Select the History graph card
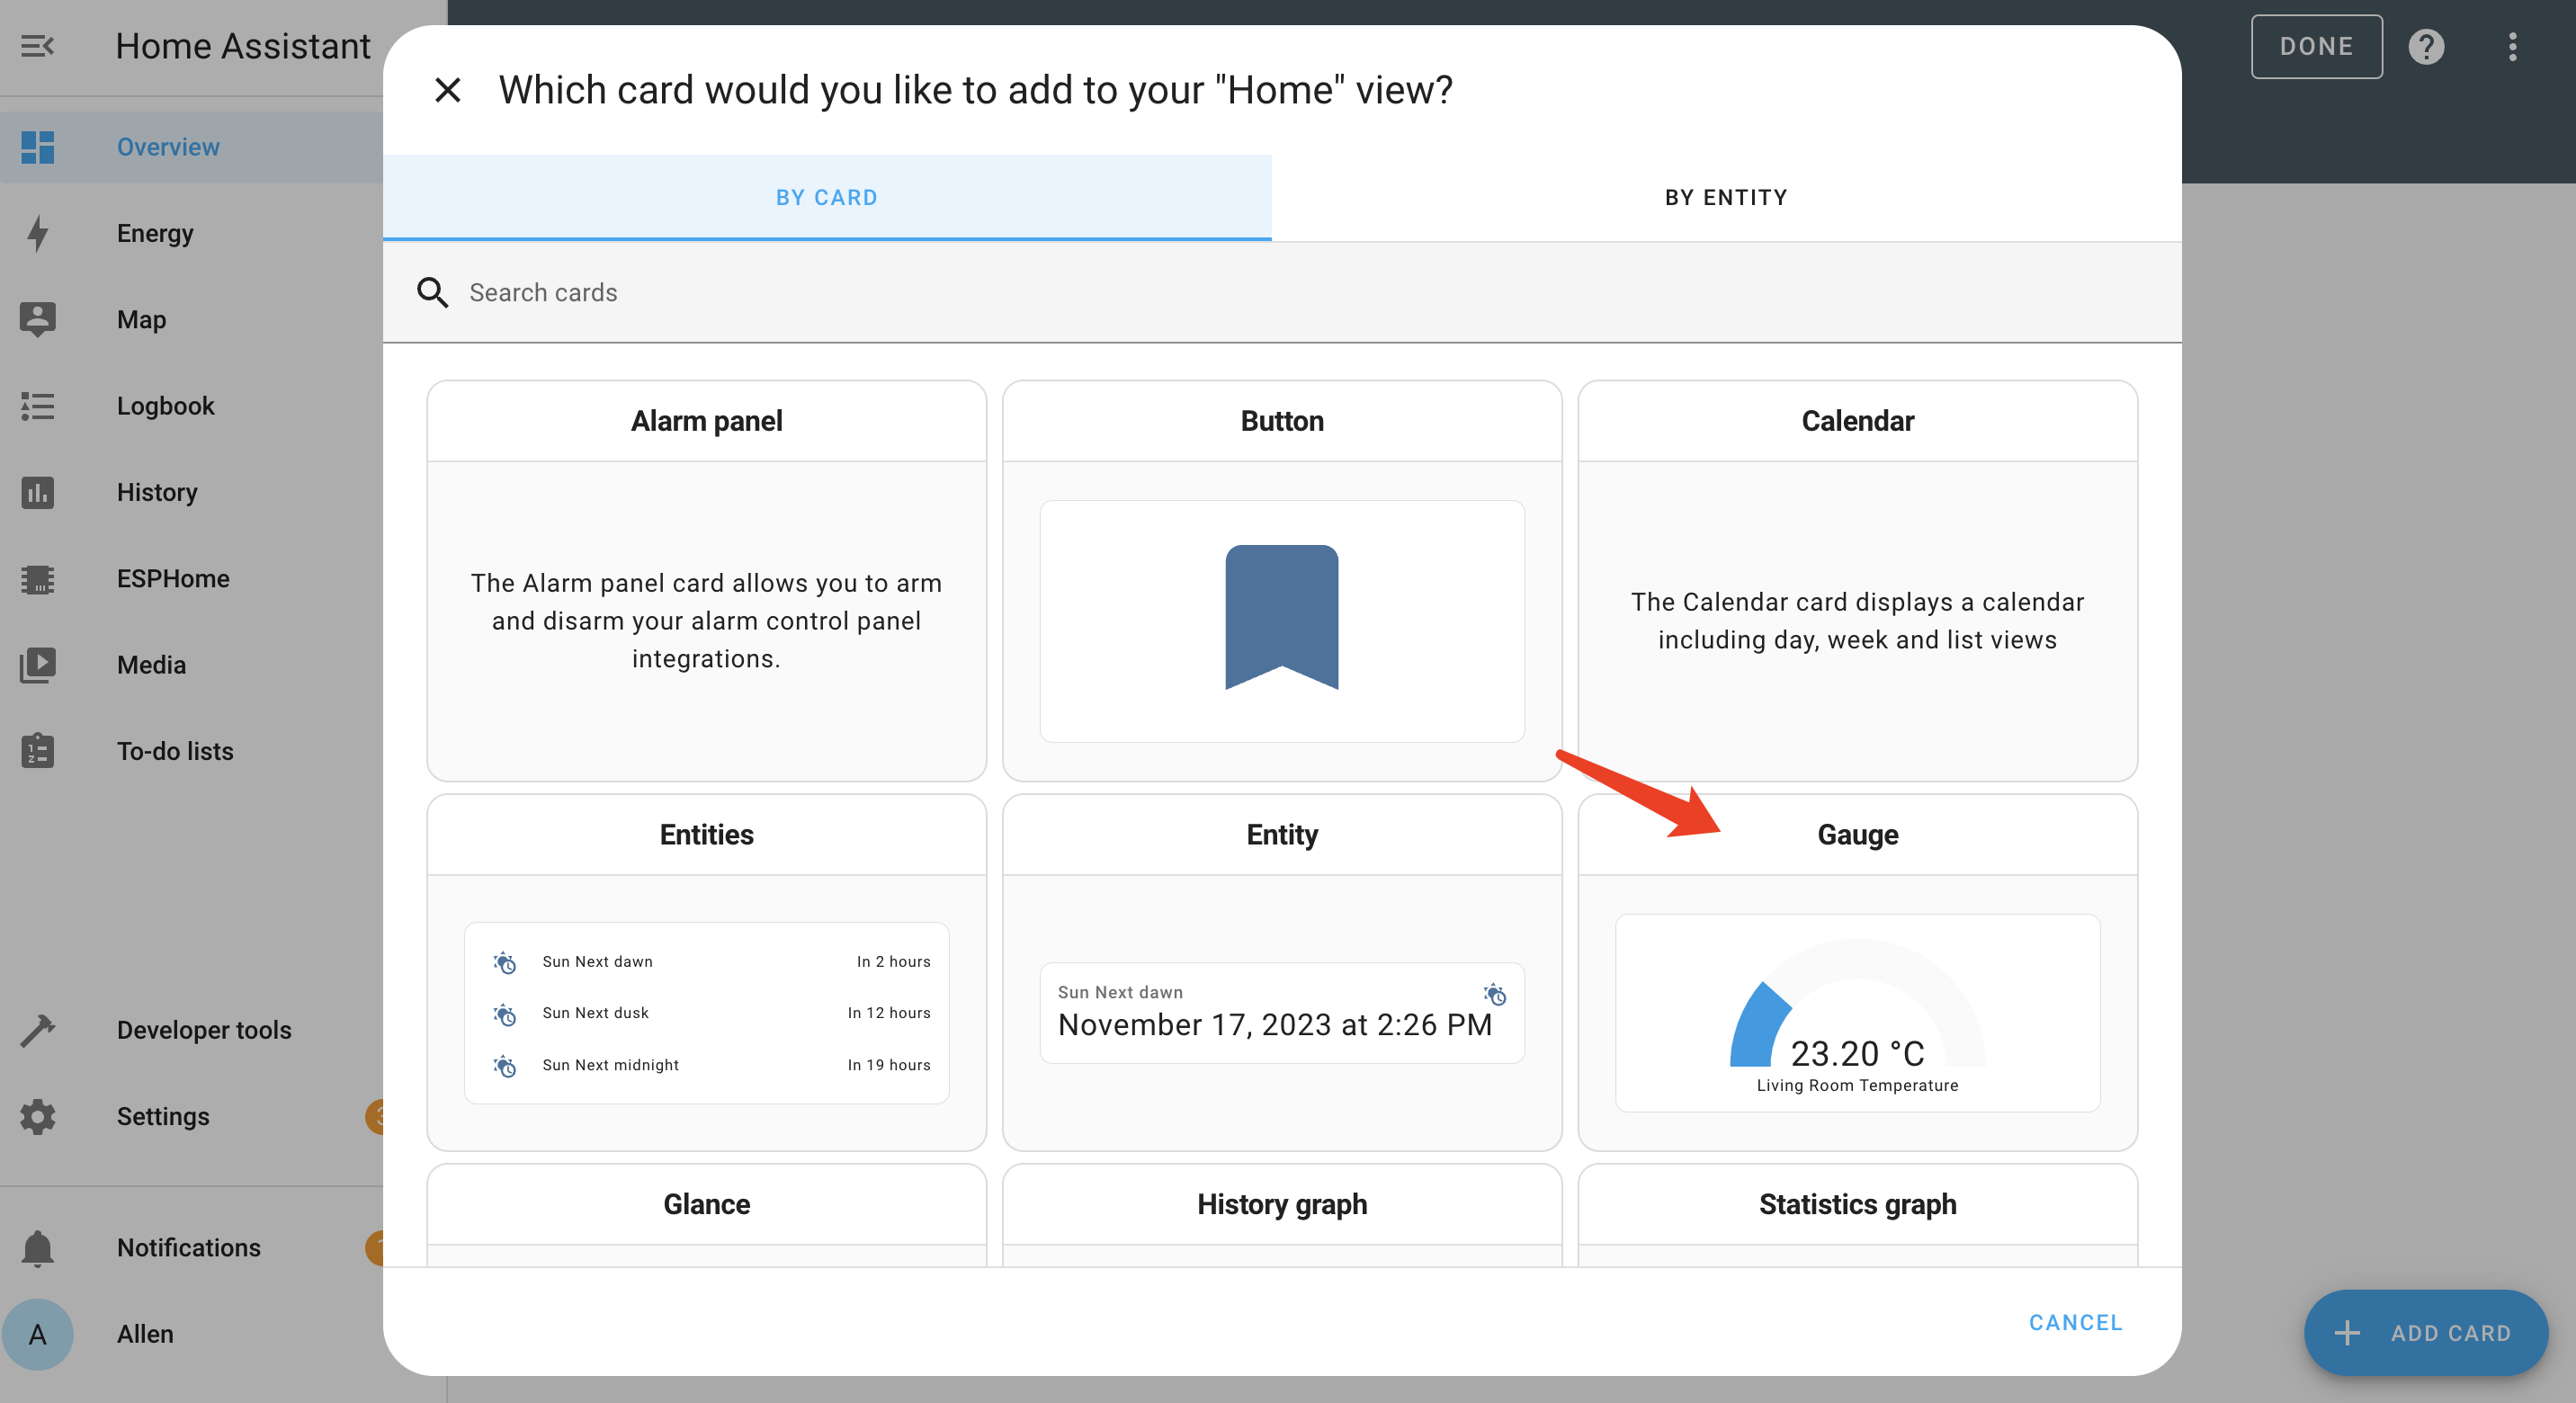The height and width of the screenshot is (1403, 2576). click(x=1282, y=1214)
